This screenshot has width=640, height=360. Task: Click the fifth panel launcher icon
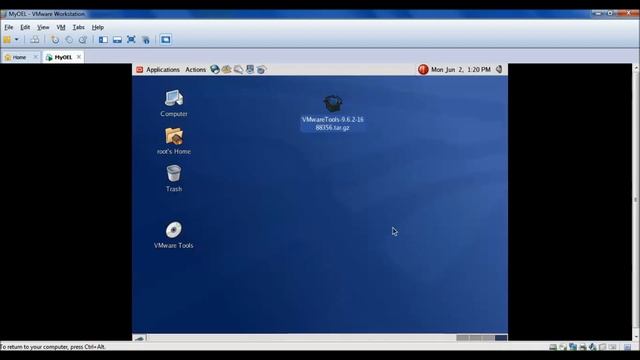coord(261,69)
